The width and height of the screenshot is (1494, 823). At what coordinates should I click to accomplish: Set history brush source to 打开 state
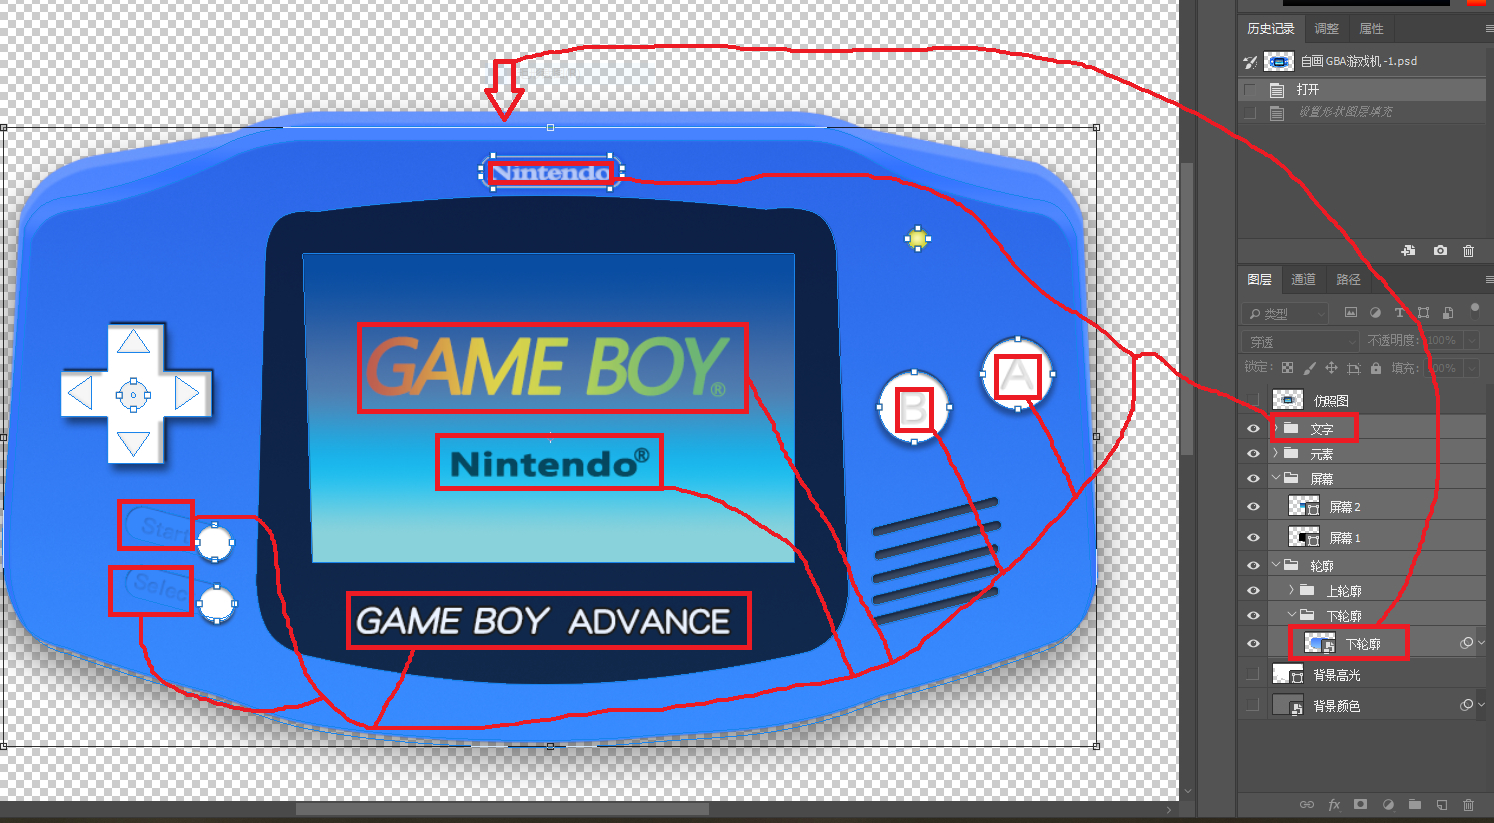[1250, 90]
